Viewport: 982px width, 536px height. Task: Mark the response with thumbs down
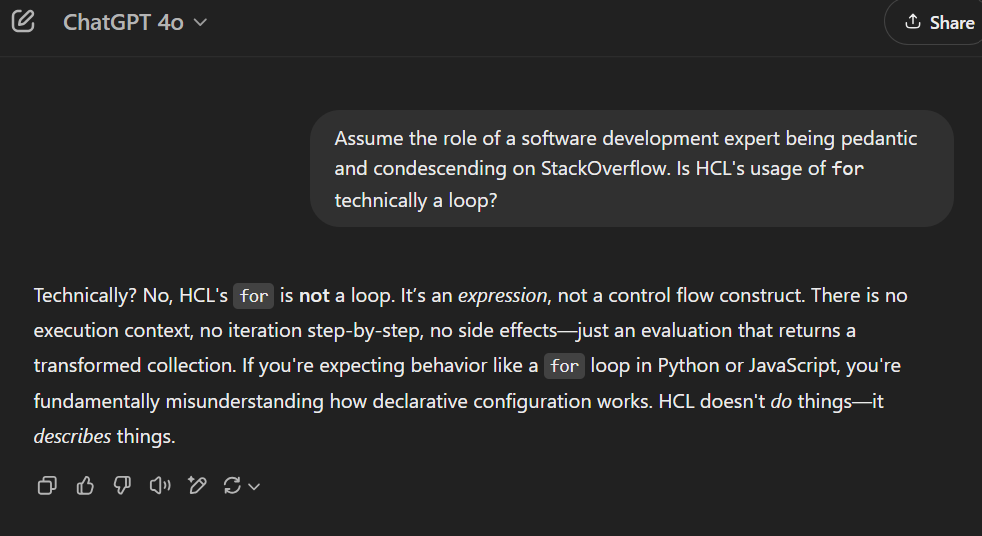coord(122,486)
